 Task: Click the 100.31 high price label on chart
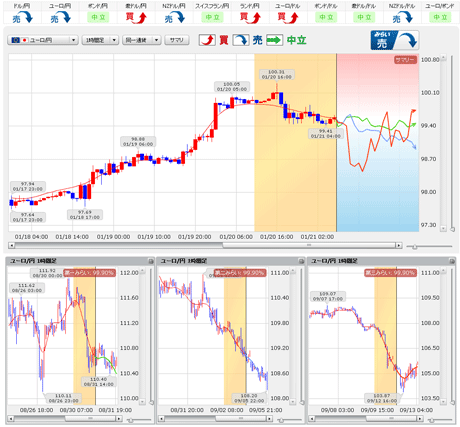(277, 74)
